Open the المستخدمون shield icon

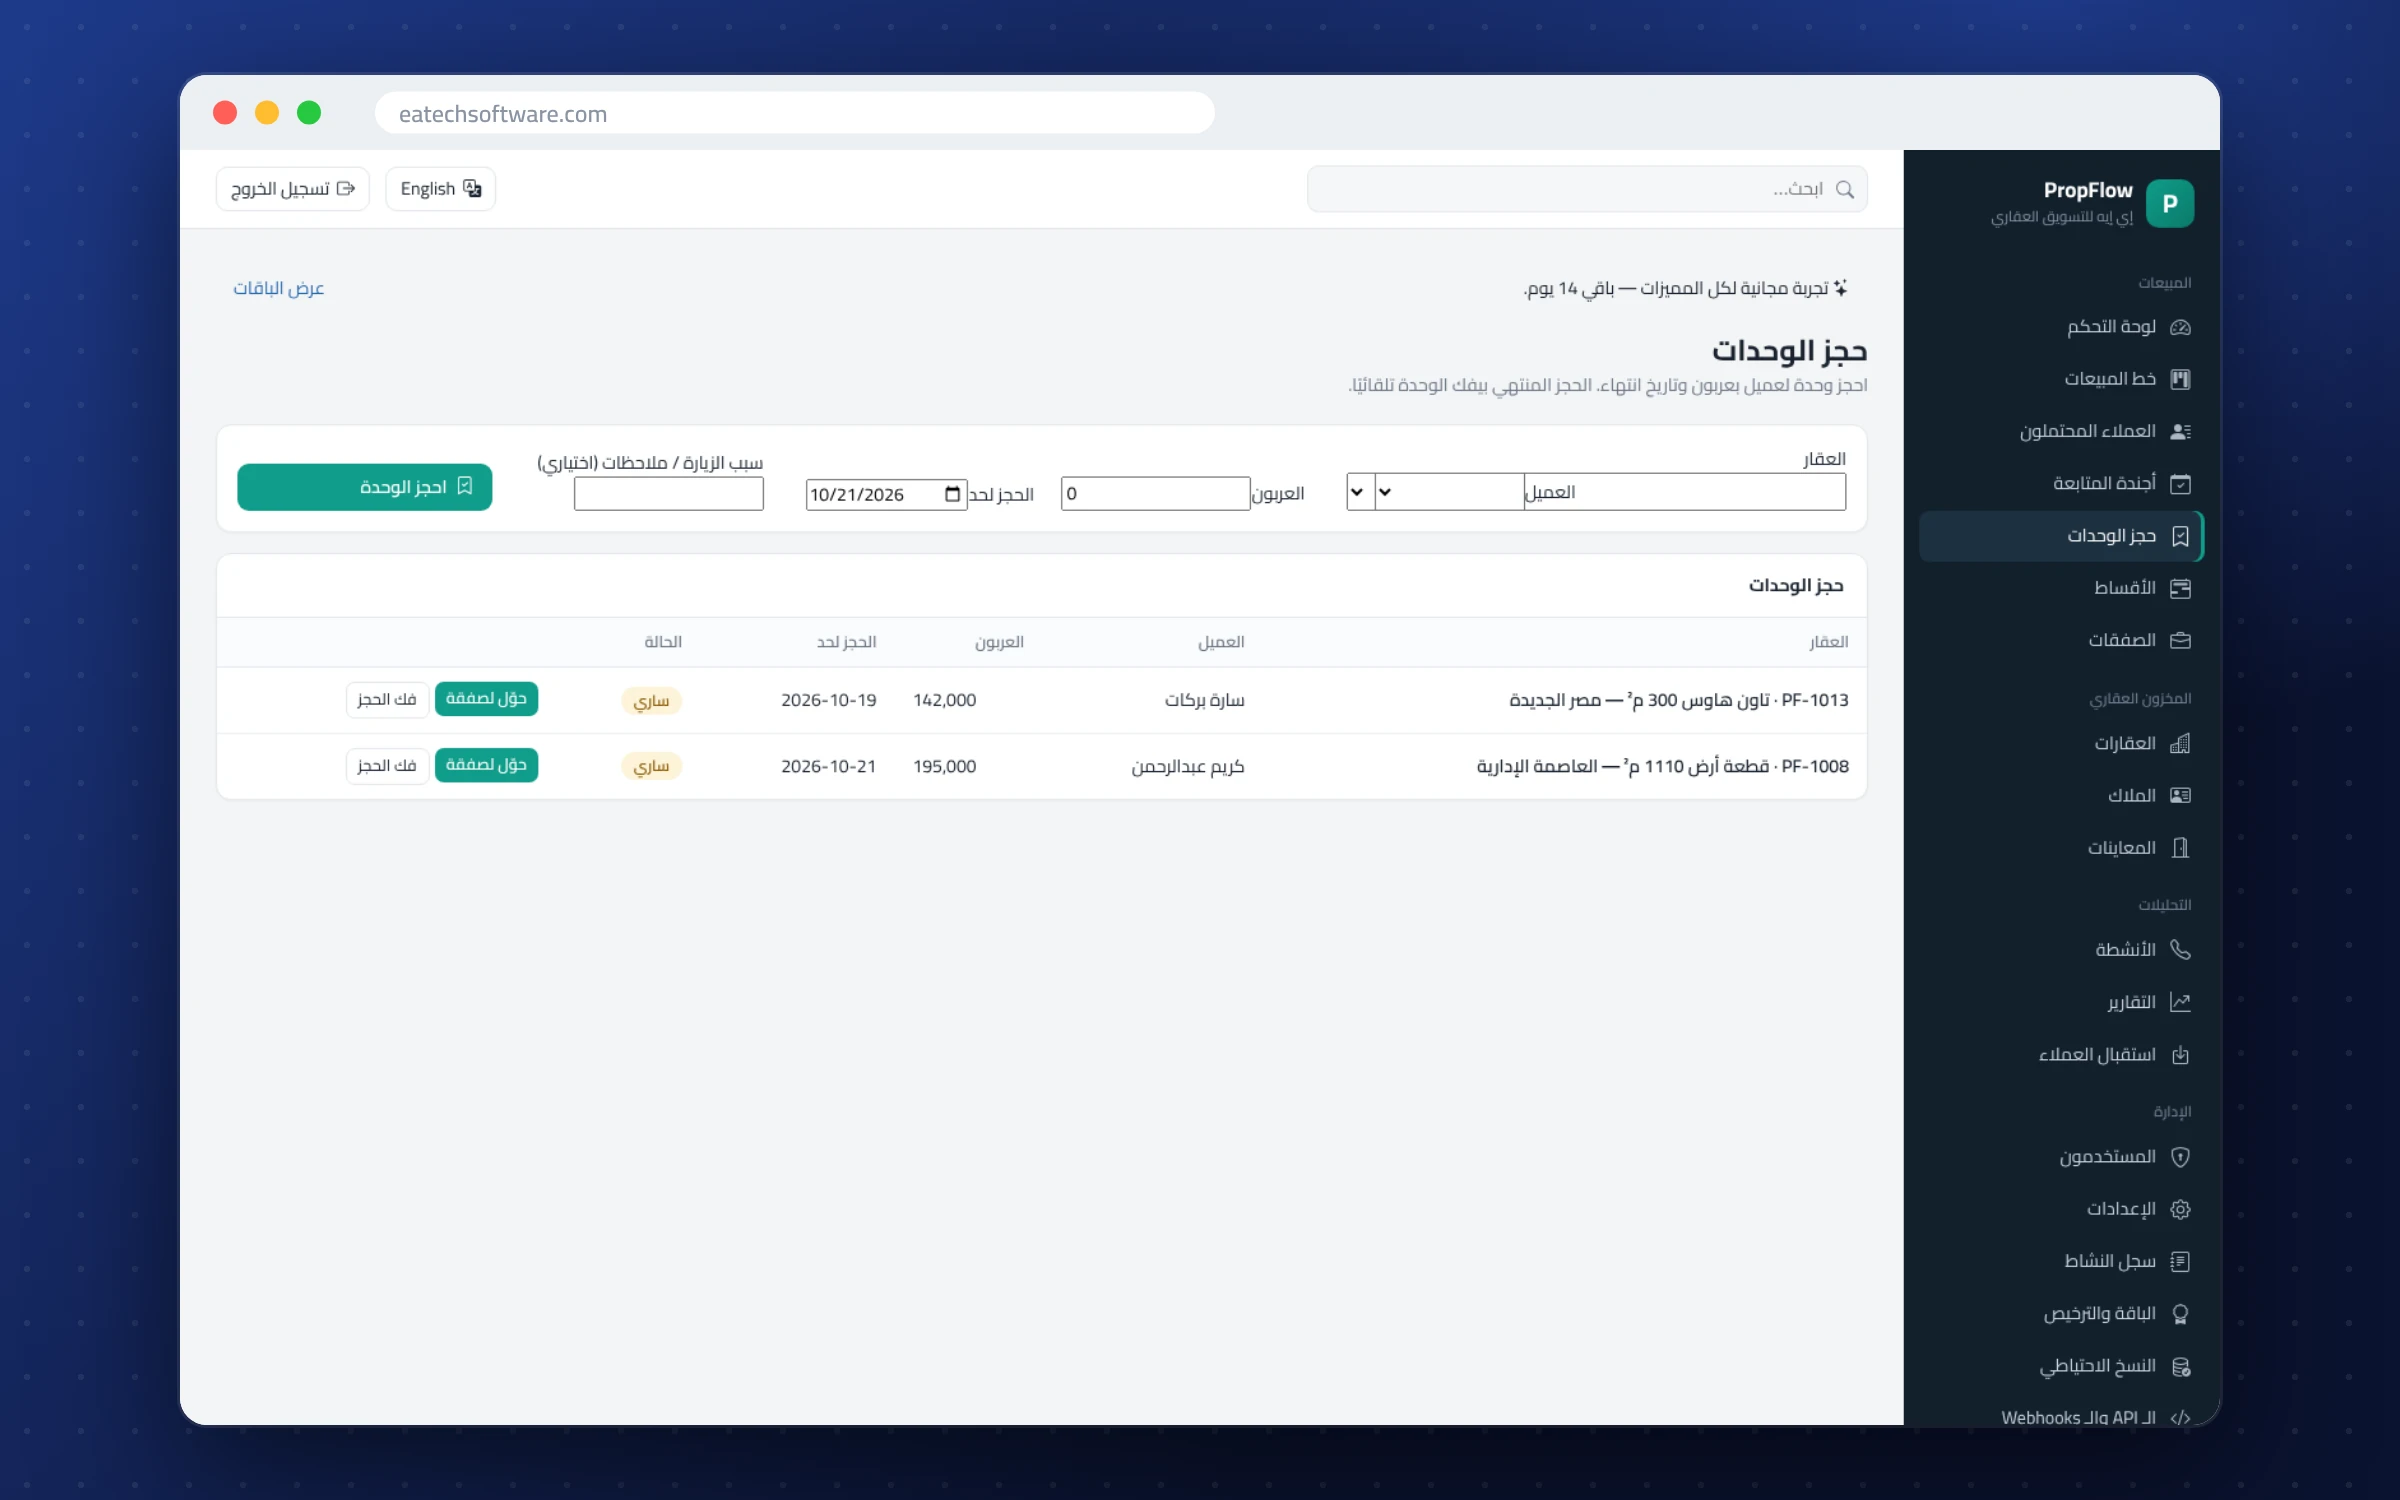pyautogui.click(x=2180, y=1157)
